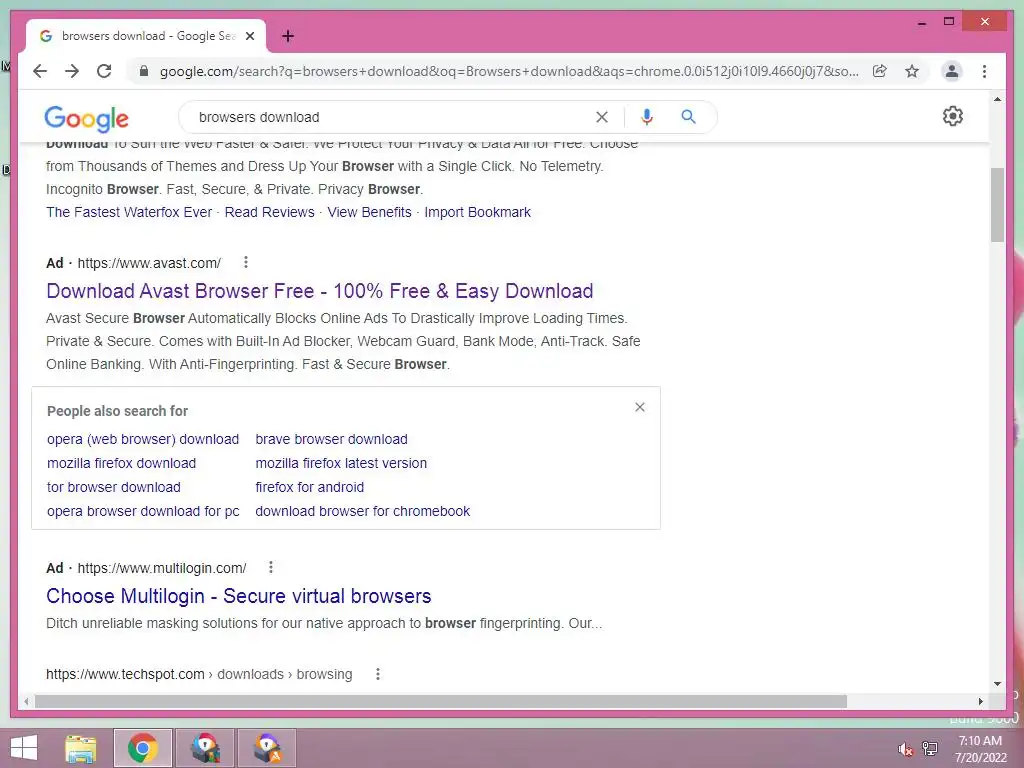
Task: Click the techspot.com downloads browsing breadcrumb
Action: [199, 674]
